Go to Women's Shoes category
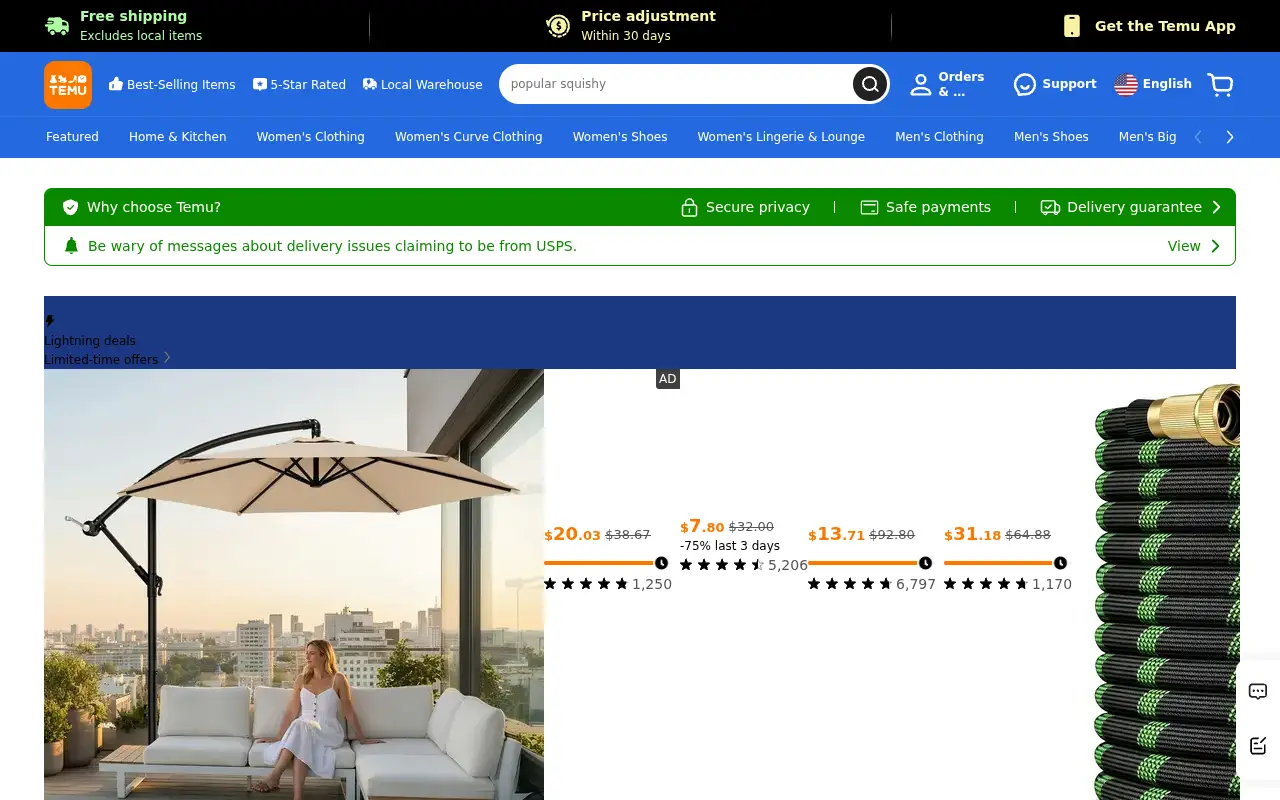The image size is (1280, 800). coord(620,137)
